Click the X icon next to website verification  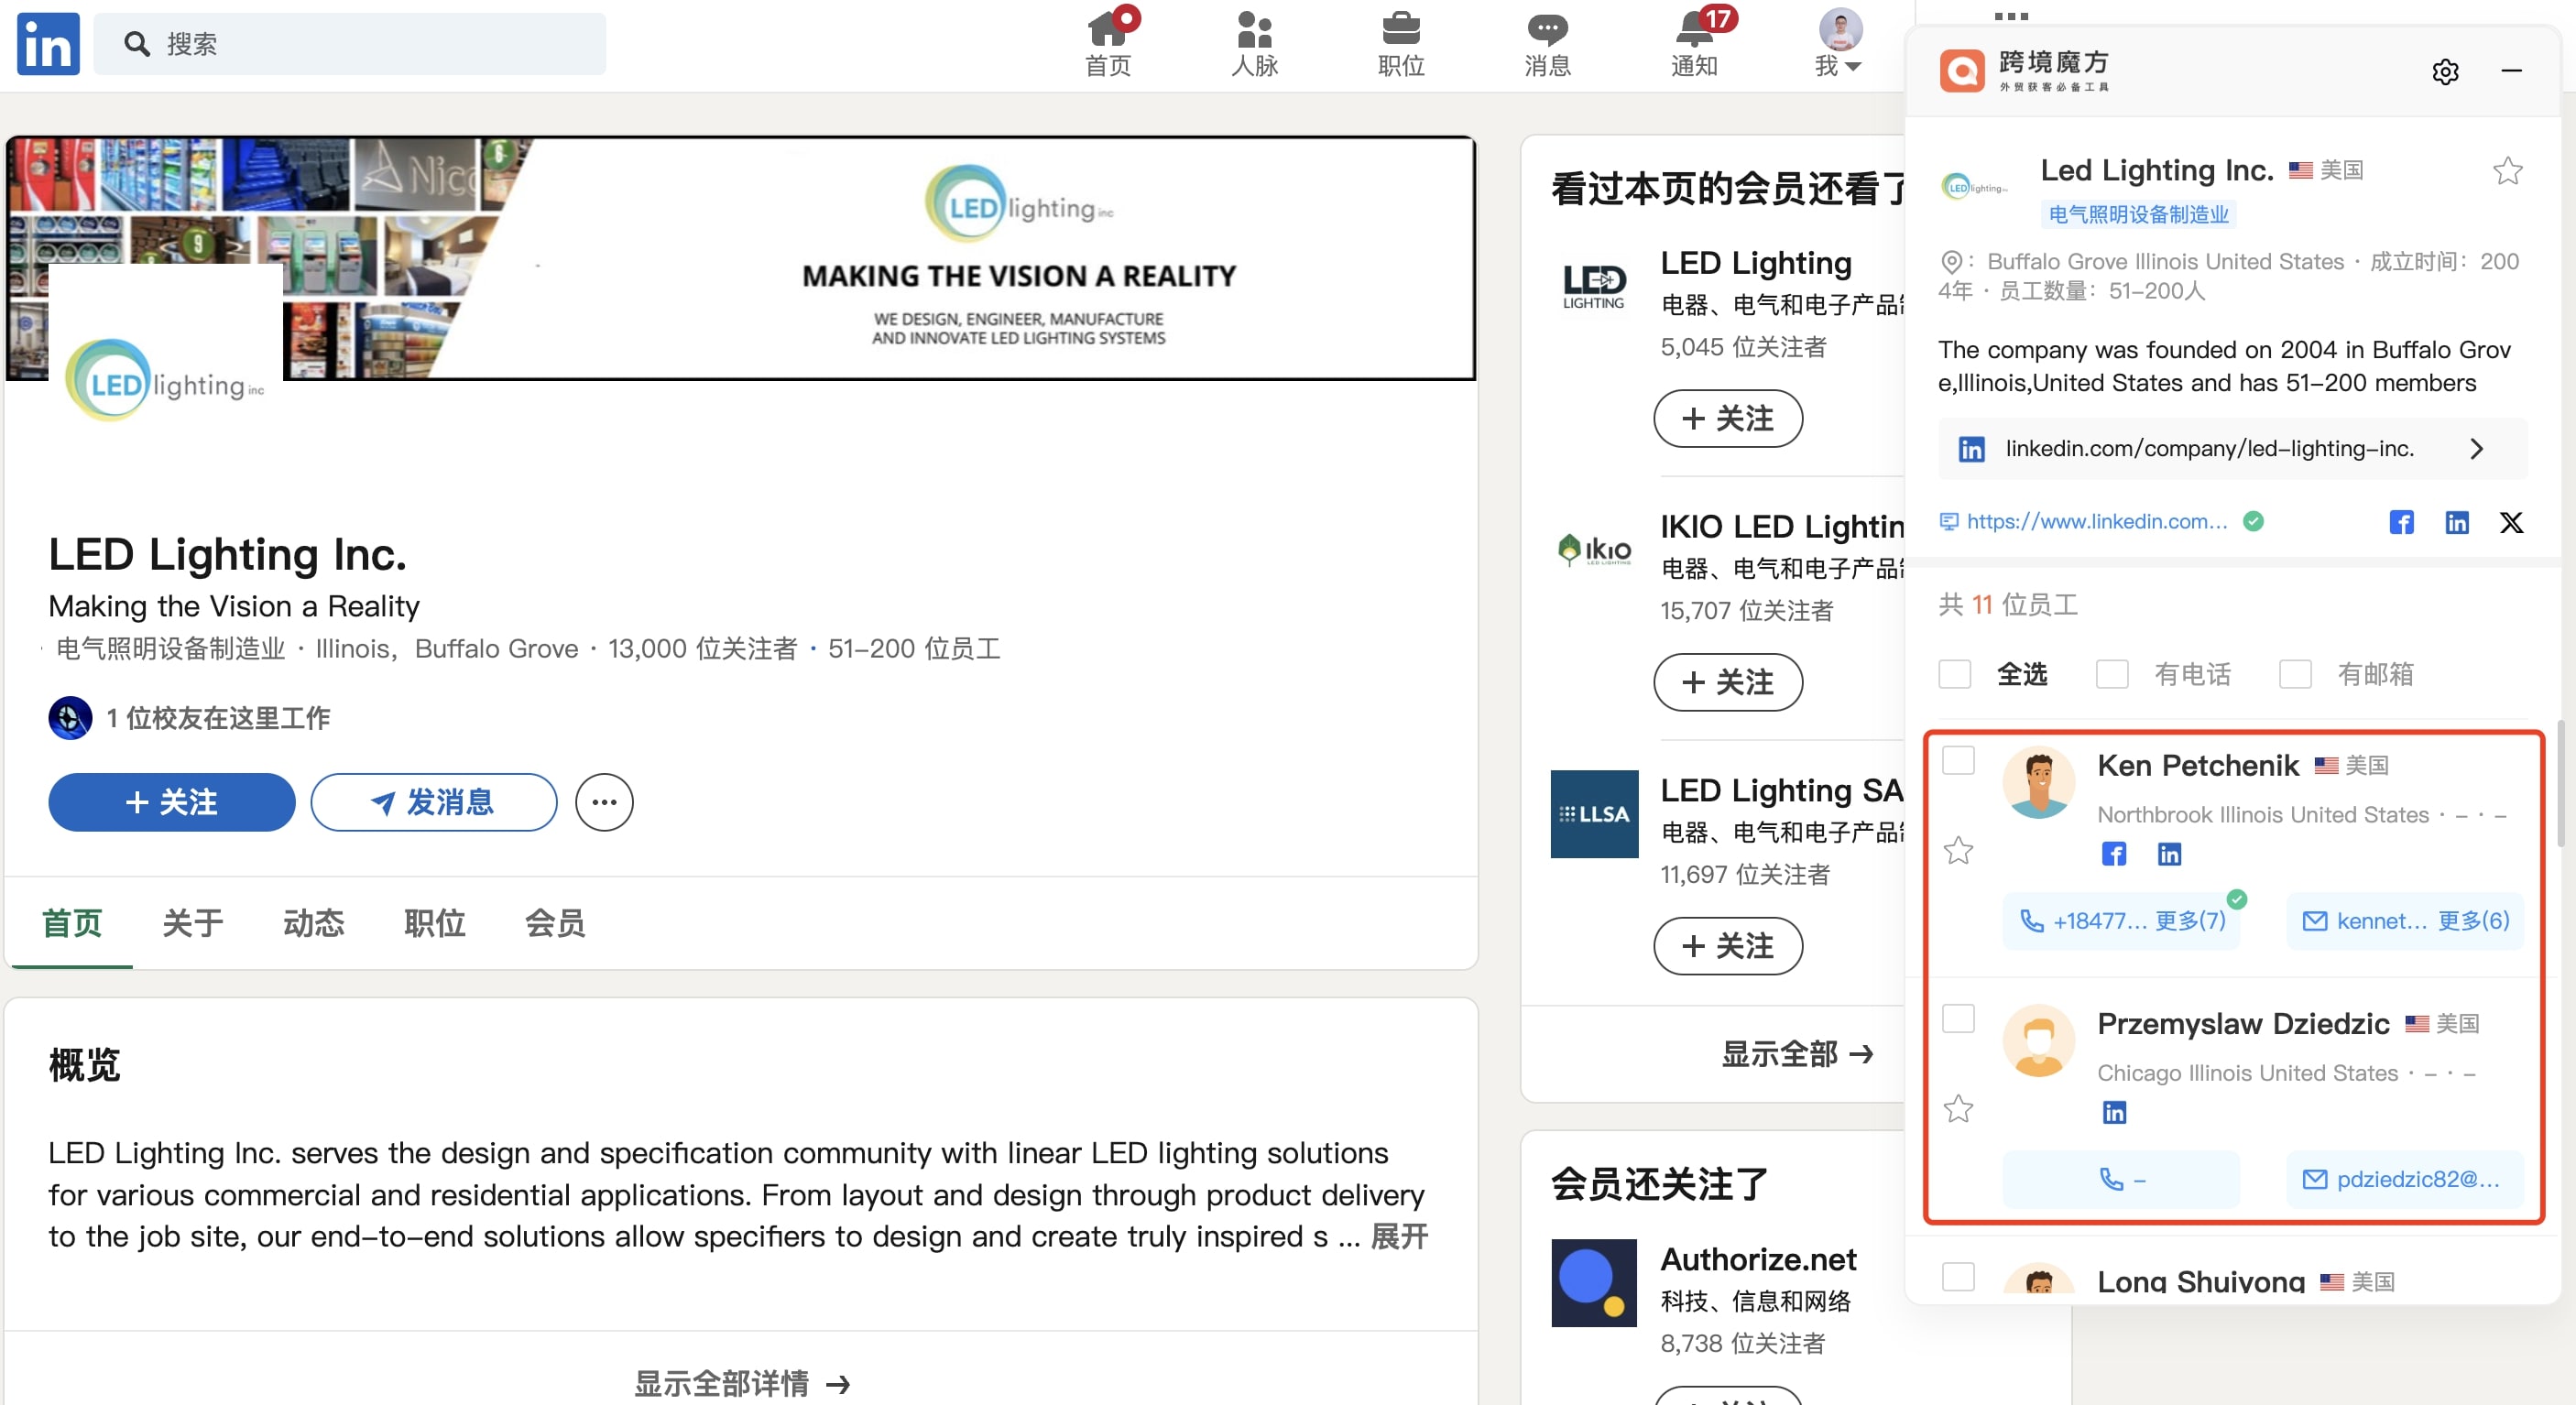(x=2513, y=521)
